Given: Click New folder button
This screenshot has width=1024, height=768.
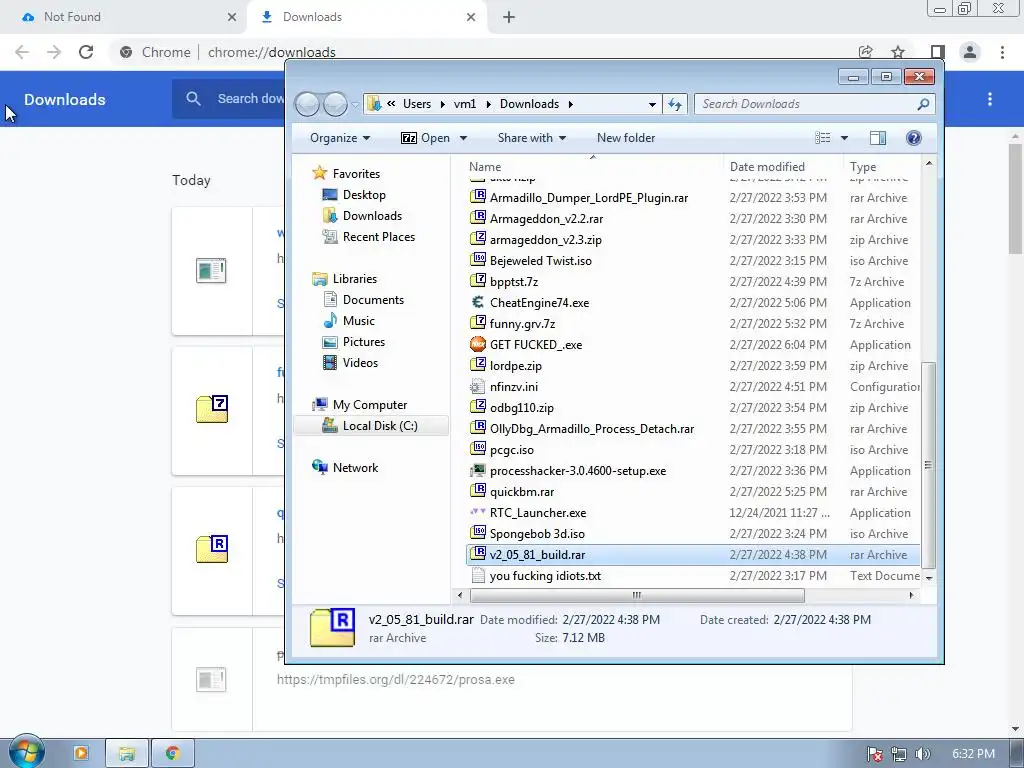Looking at the screenshot, I should tap(626, 138).
